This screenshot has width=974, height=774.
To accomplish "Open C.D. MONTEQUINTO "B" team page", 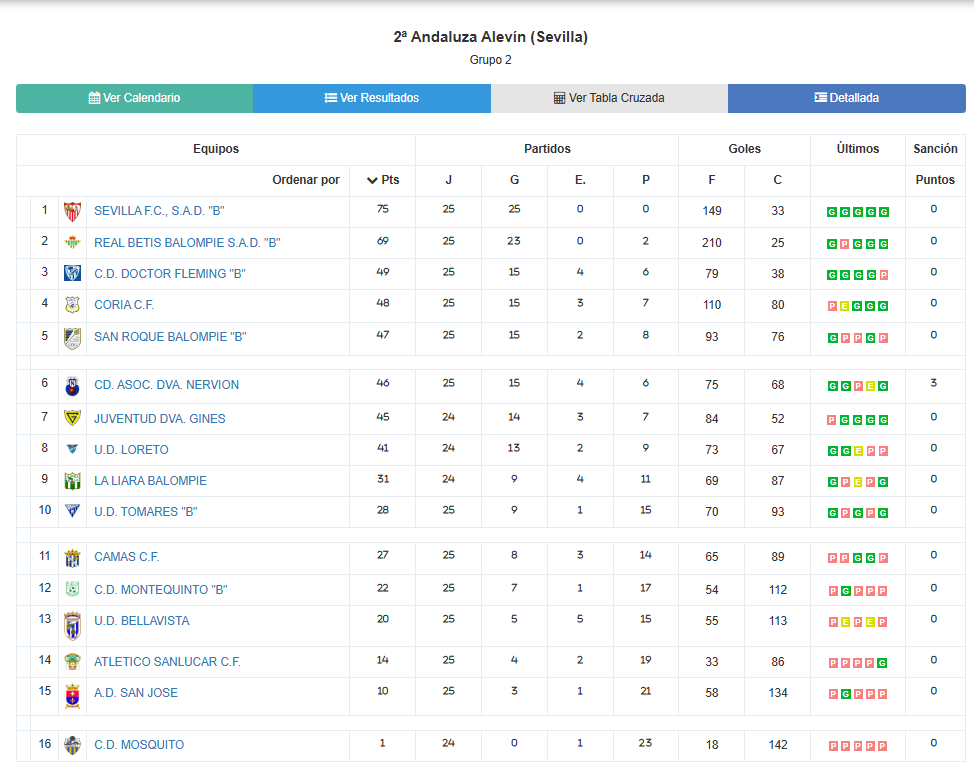I will (161, 590).
